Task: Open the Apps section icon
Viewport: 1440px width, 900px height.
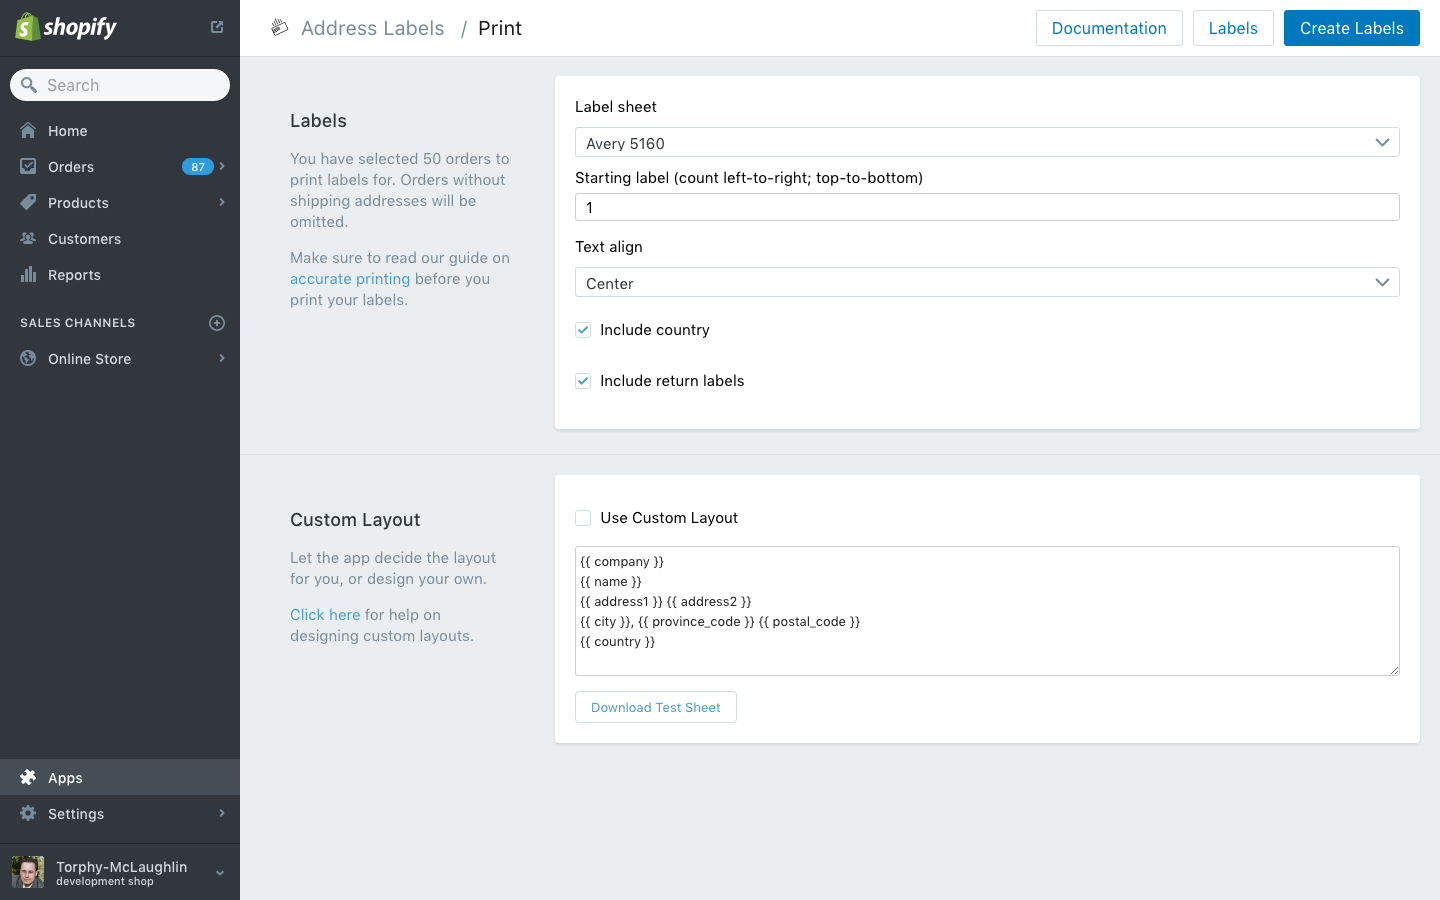Action: 28,777
